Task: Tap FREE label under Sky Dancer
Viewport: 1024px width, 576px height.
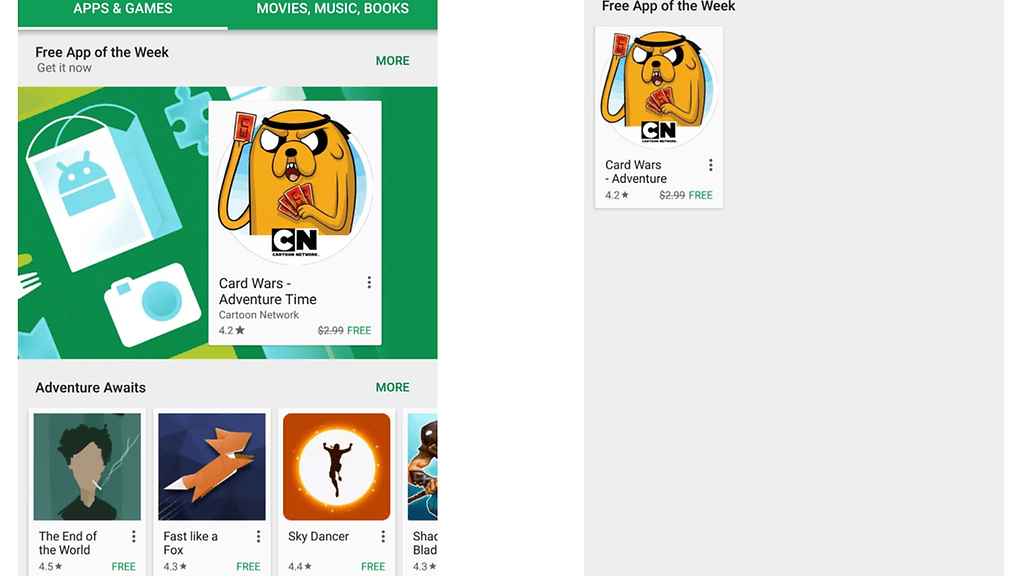Action: pos(373,566)
